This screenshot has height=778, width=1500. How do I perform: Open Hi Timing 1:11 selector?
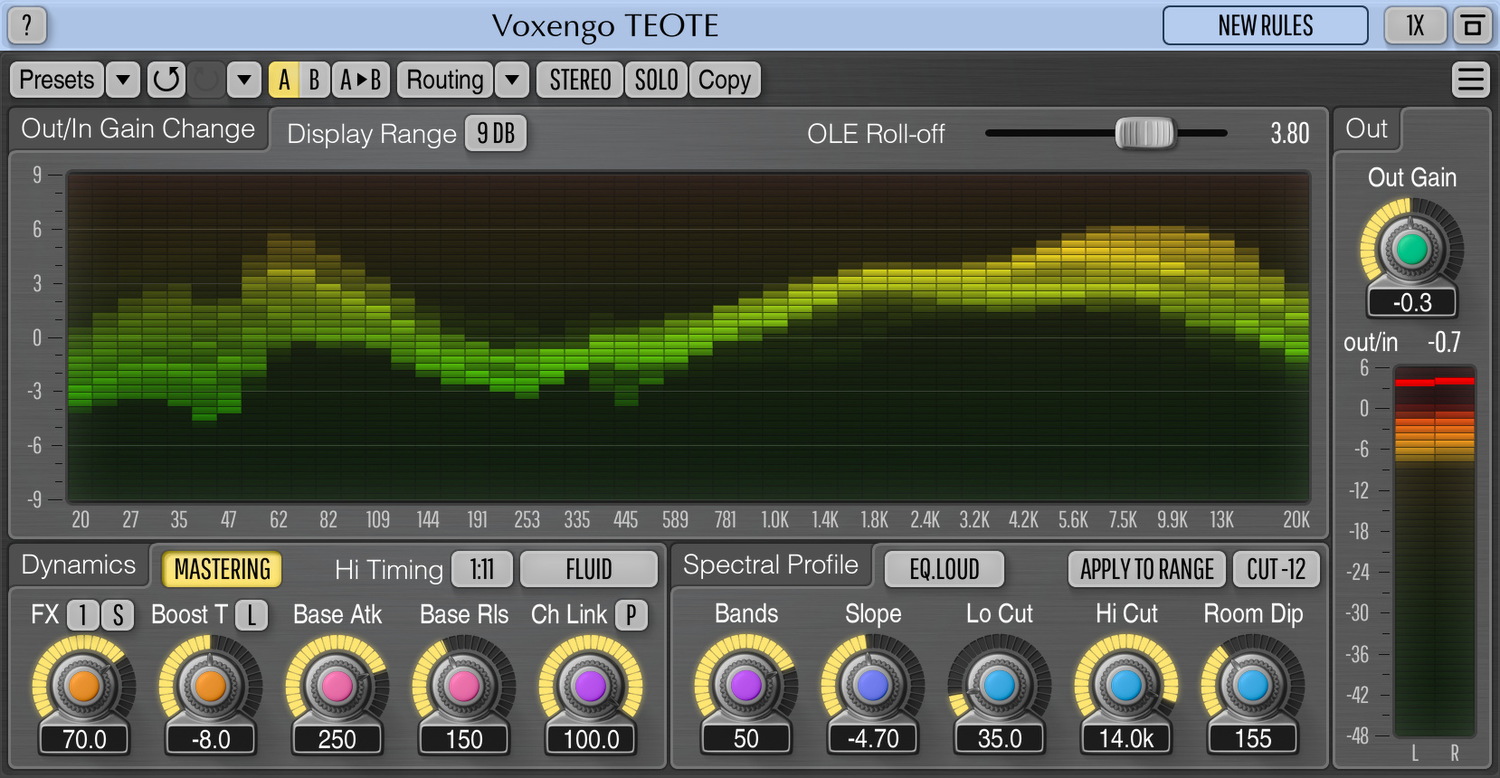pos(482,569)
